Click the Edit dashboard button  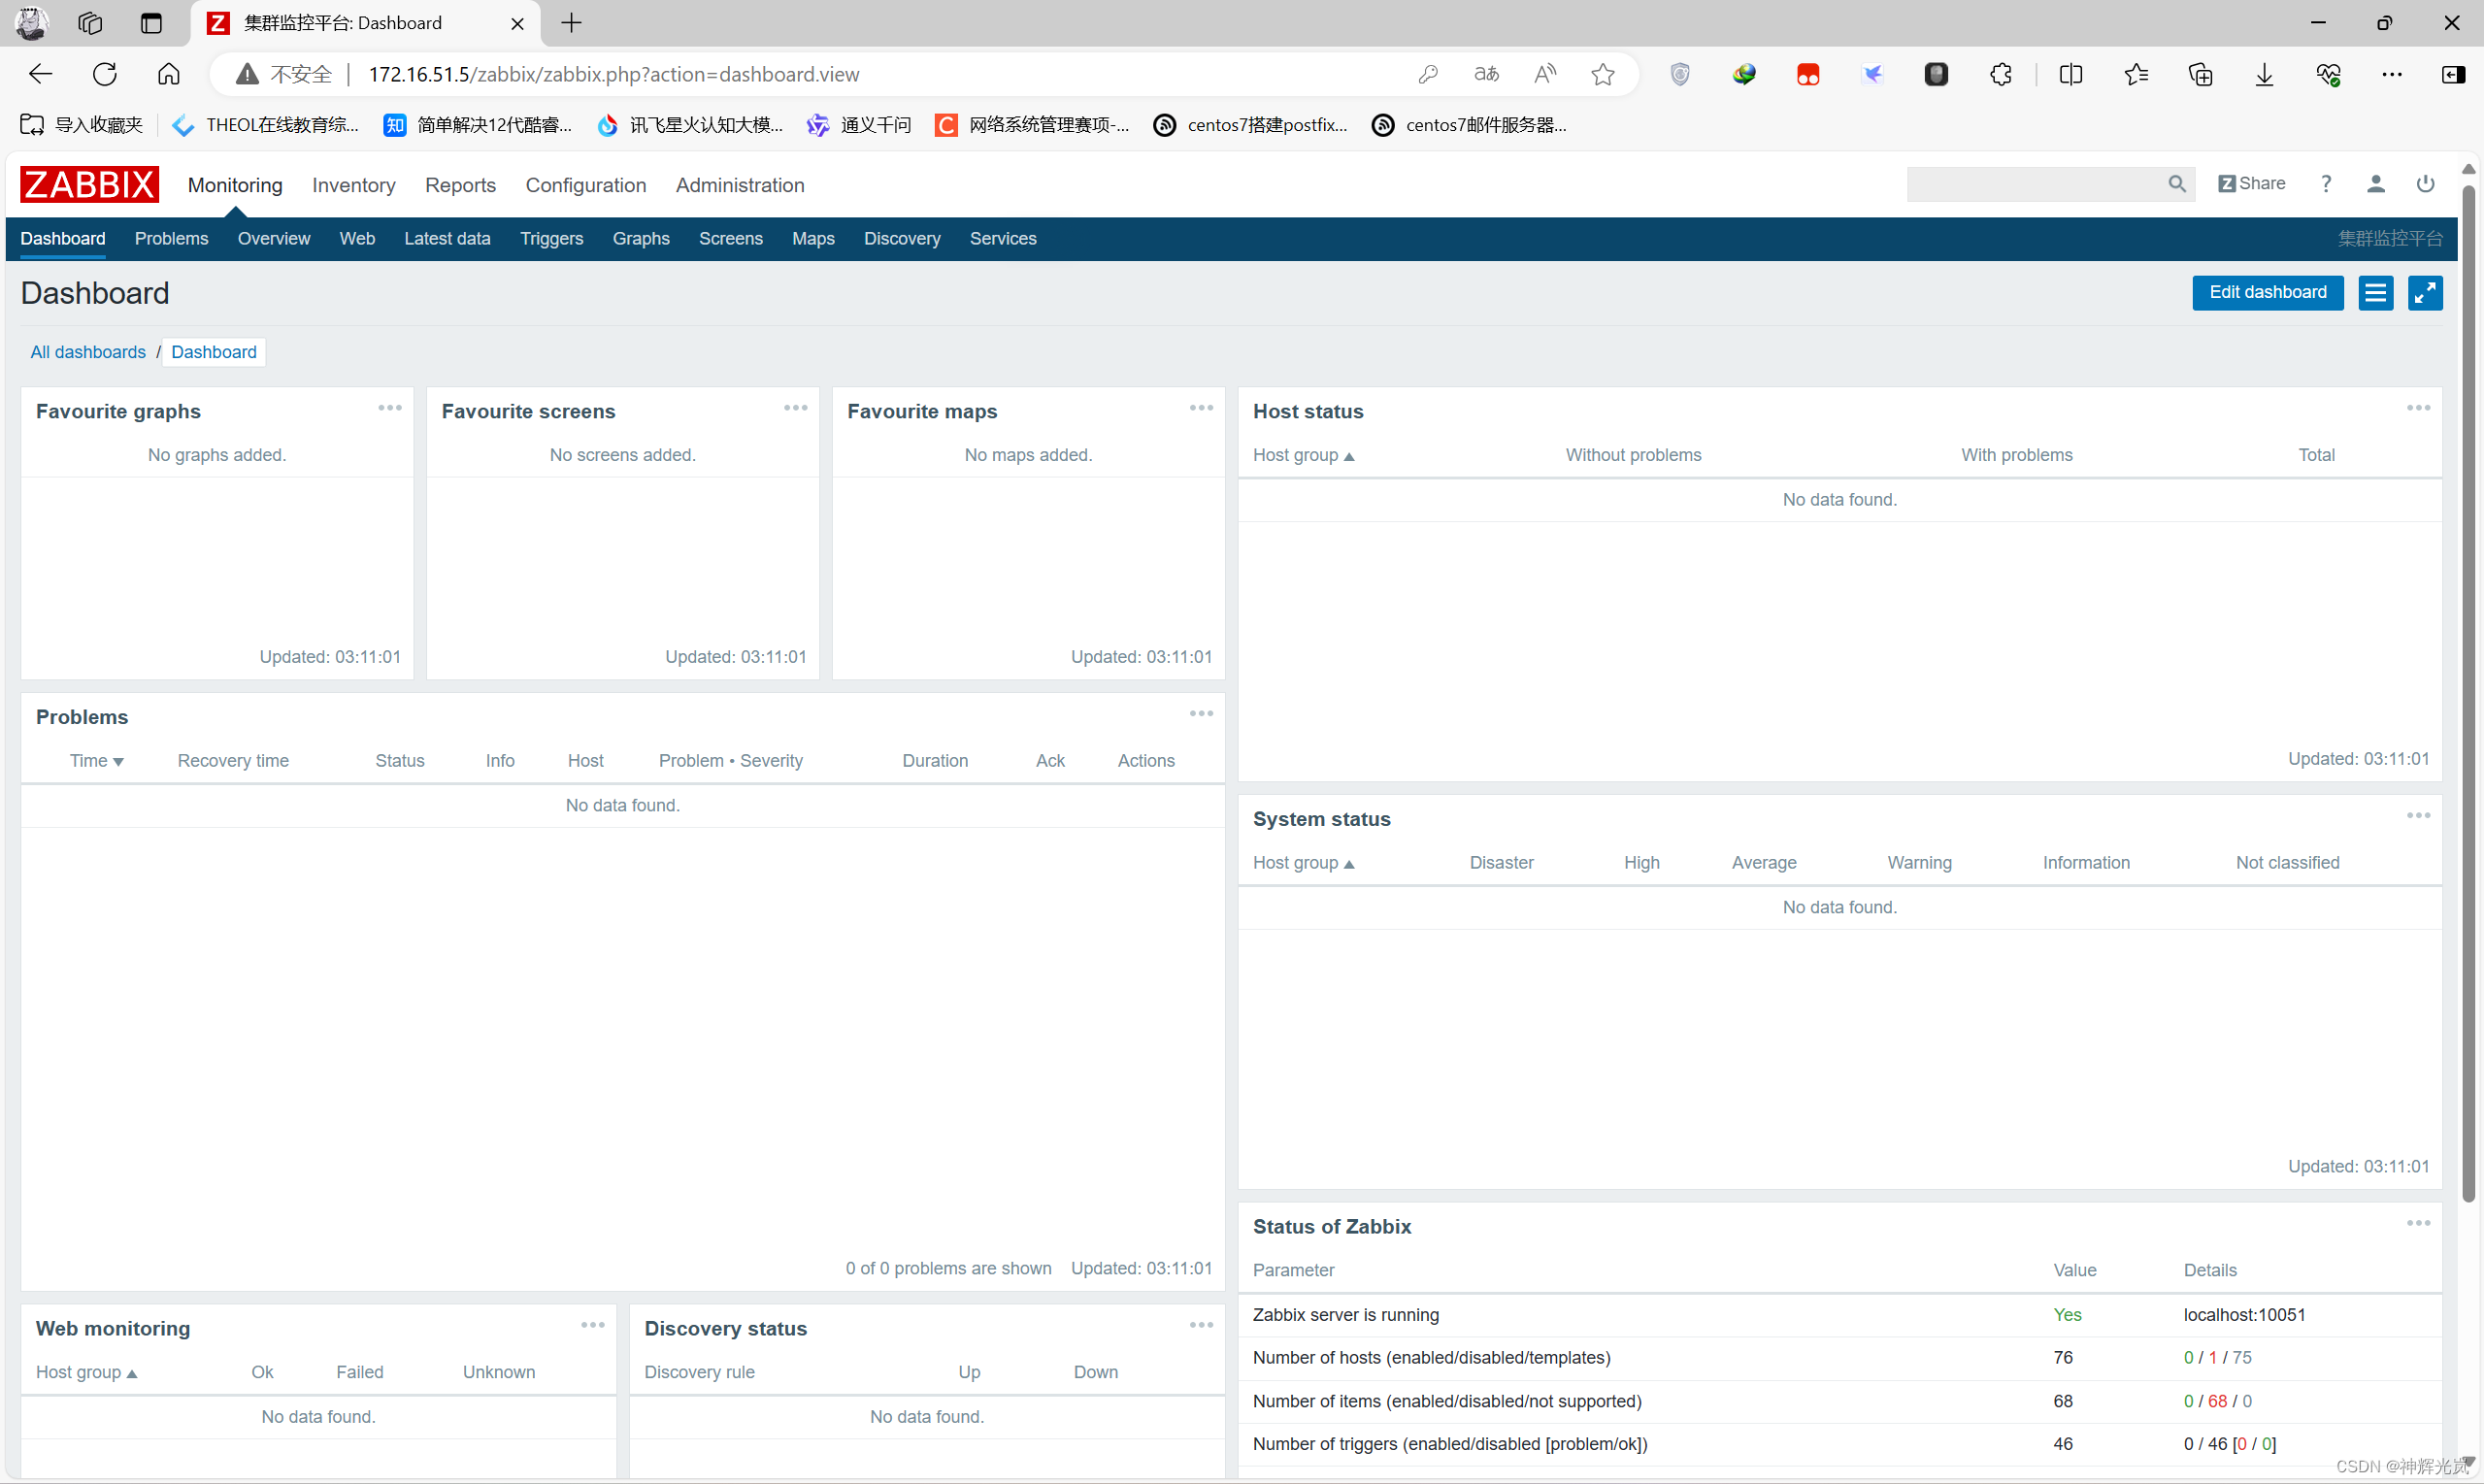point(2267,293)
